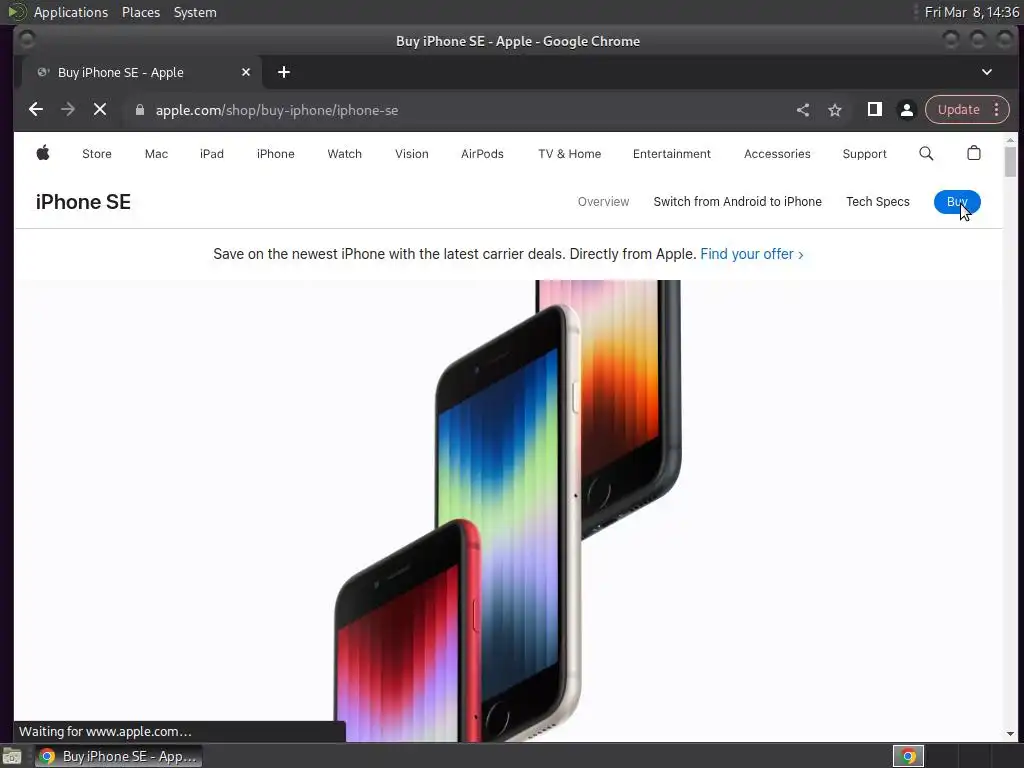Open the Mac menu
The width and height of the screenshot is (1024, 768).
(156, 154)
